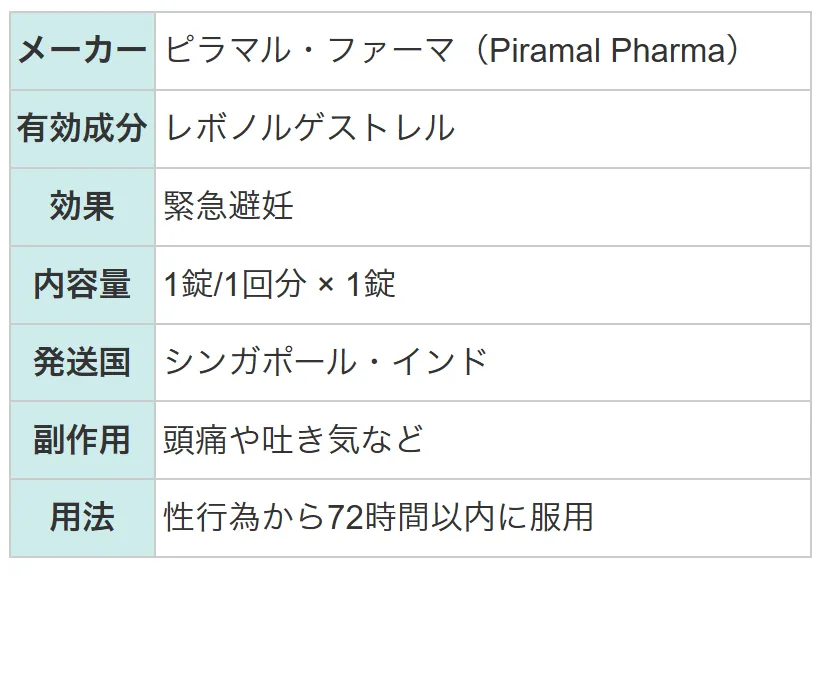Select the 1錠/1回分 × 1錠 cell
820x683 pixels.
[483, 284]
